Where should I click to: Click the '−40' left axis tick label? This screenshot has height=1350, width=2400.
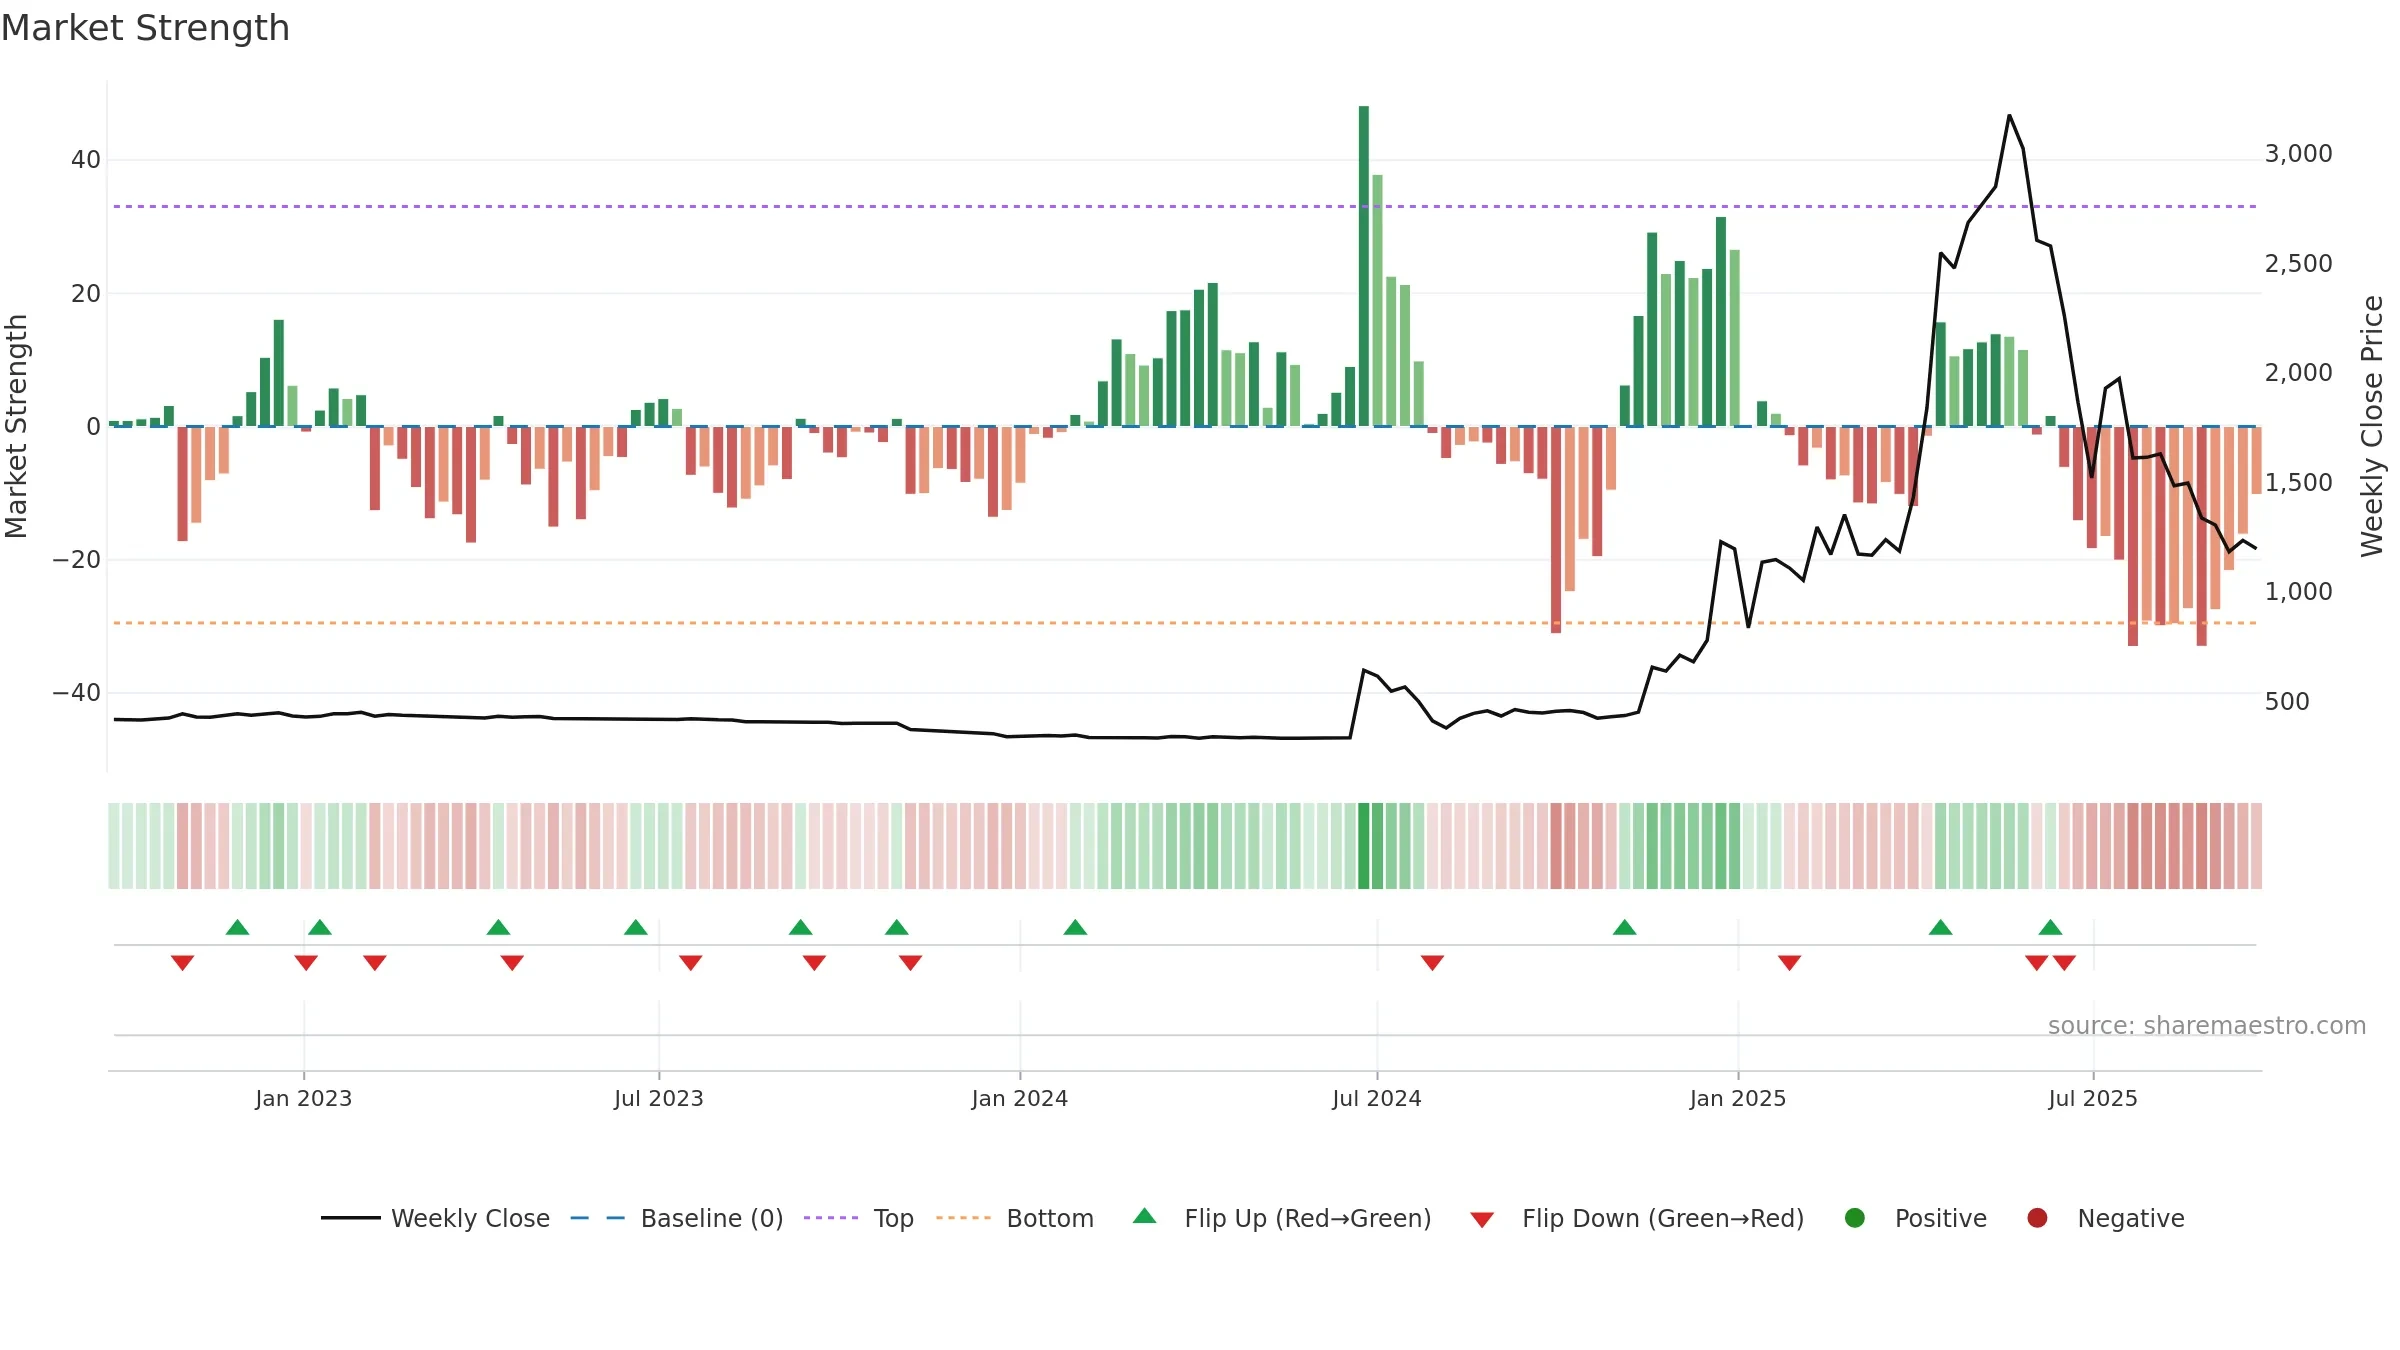76,693
